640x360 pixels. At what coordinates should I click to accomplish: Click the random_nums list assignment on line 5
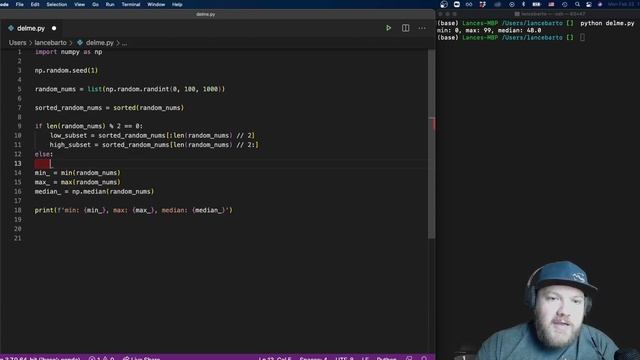130,89
